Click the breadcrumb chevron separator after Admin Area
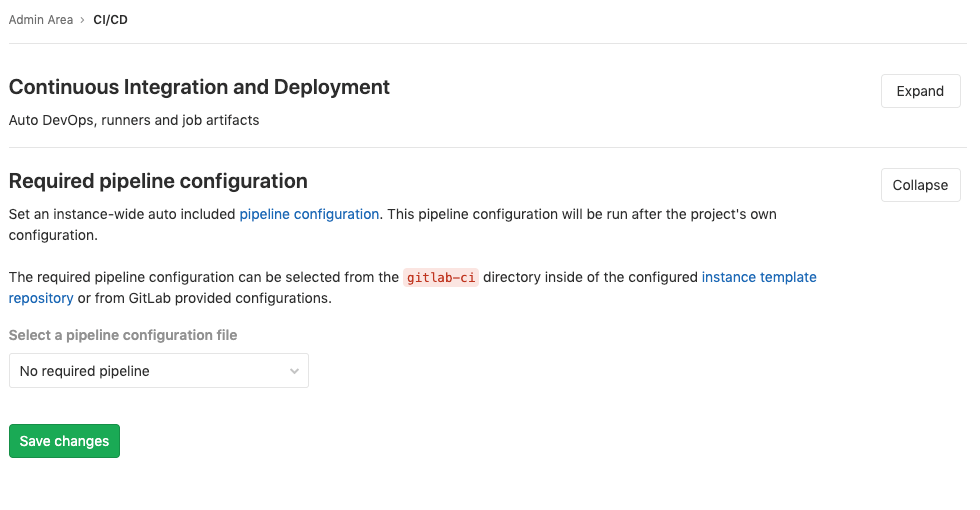 pos(82,19)
